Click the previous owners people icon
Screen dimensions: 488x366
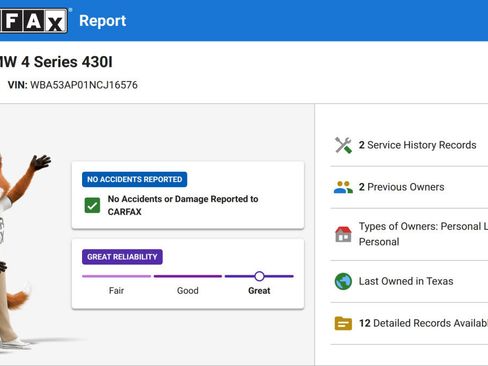(343, 187)
